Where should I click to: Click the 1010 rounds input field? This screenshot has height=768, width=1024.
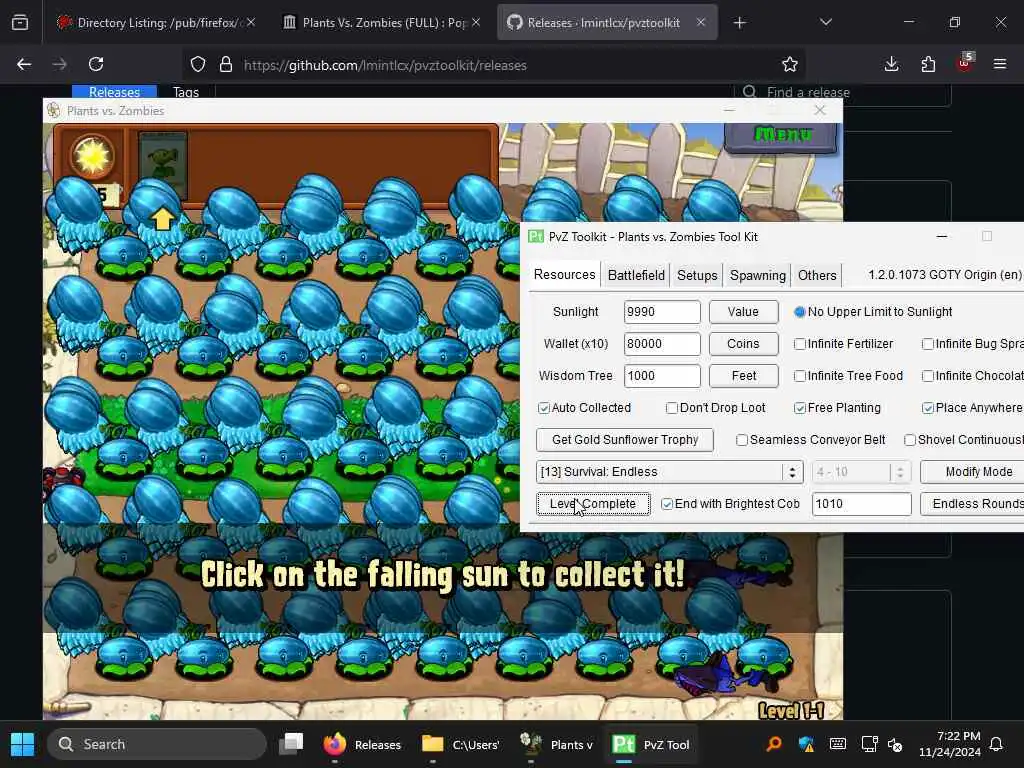pyautogui.click(x=861, y=504)
